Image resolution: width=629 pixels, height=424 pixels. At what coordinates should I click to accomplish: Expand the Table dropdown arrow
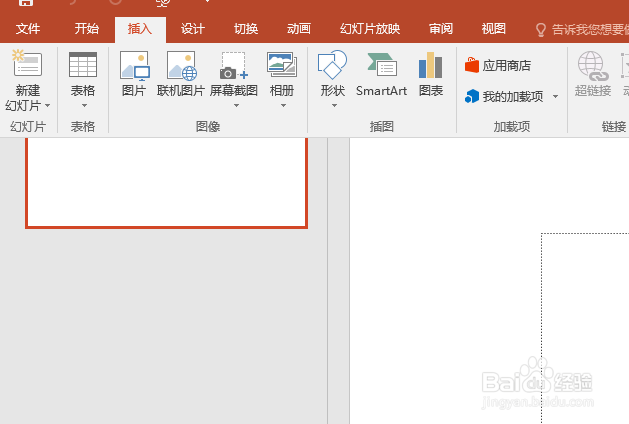coord(84,105)
